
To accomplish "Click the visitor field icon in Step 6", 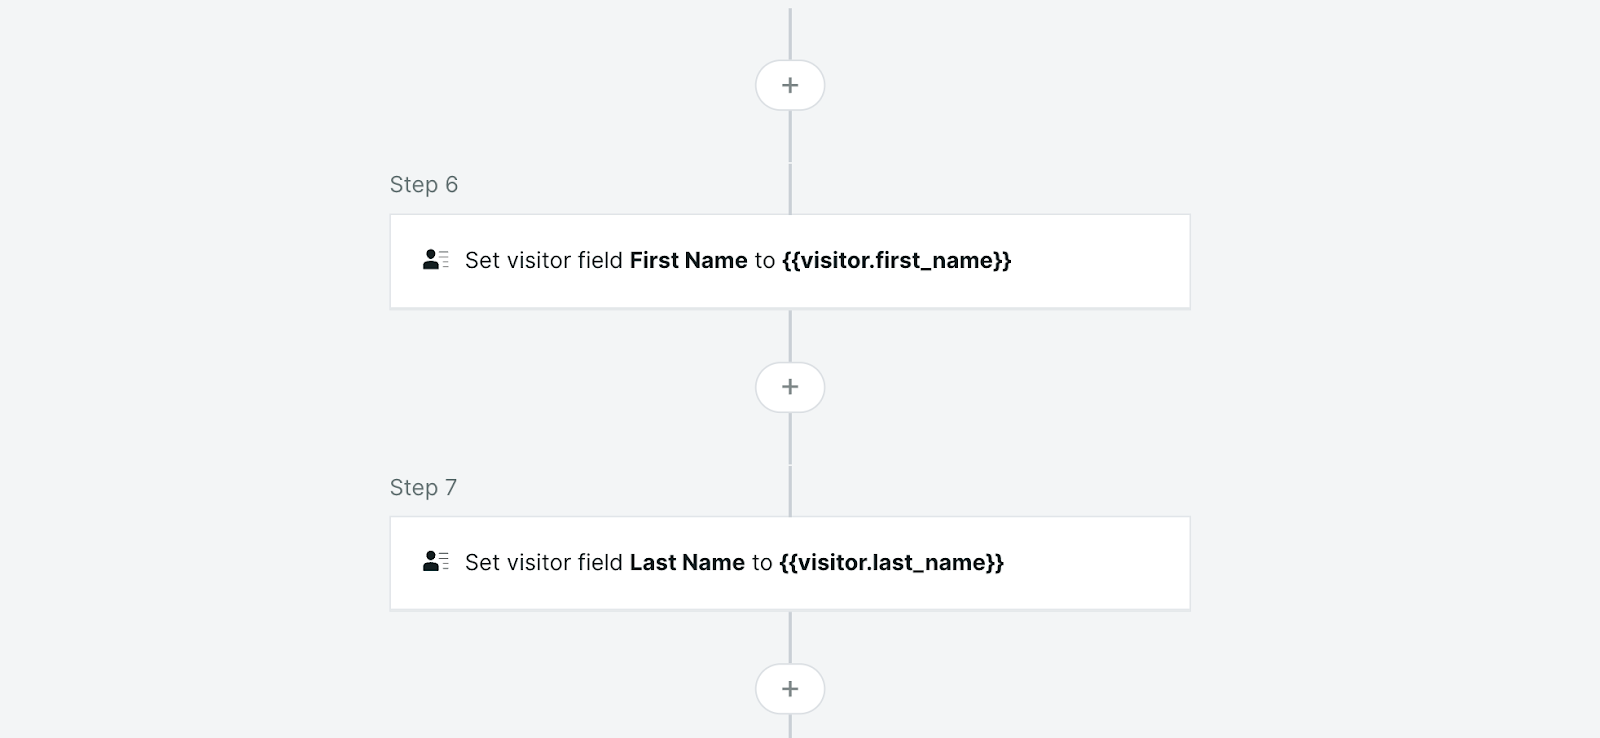I will (435, 260).
